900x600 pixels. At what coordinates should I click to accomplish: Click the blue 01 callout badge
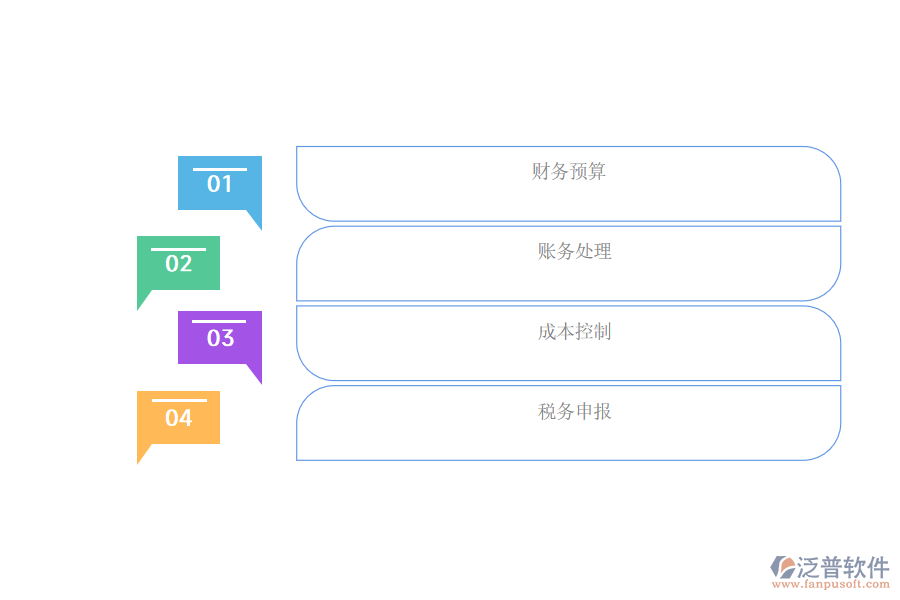(220, 184)
